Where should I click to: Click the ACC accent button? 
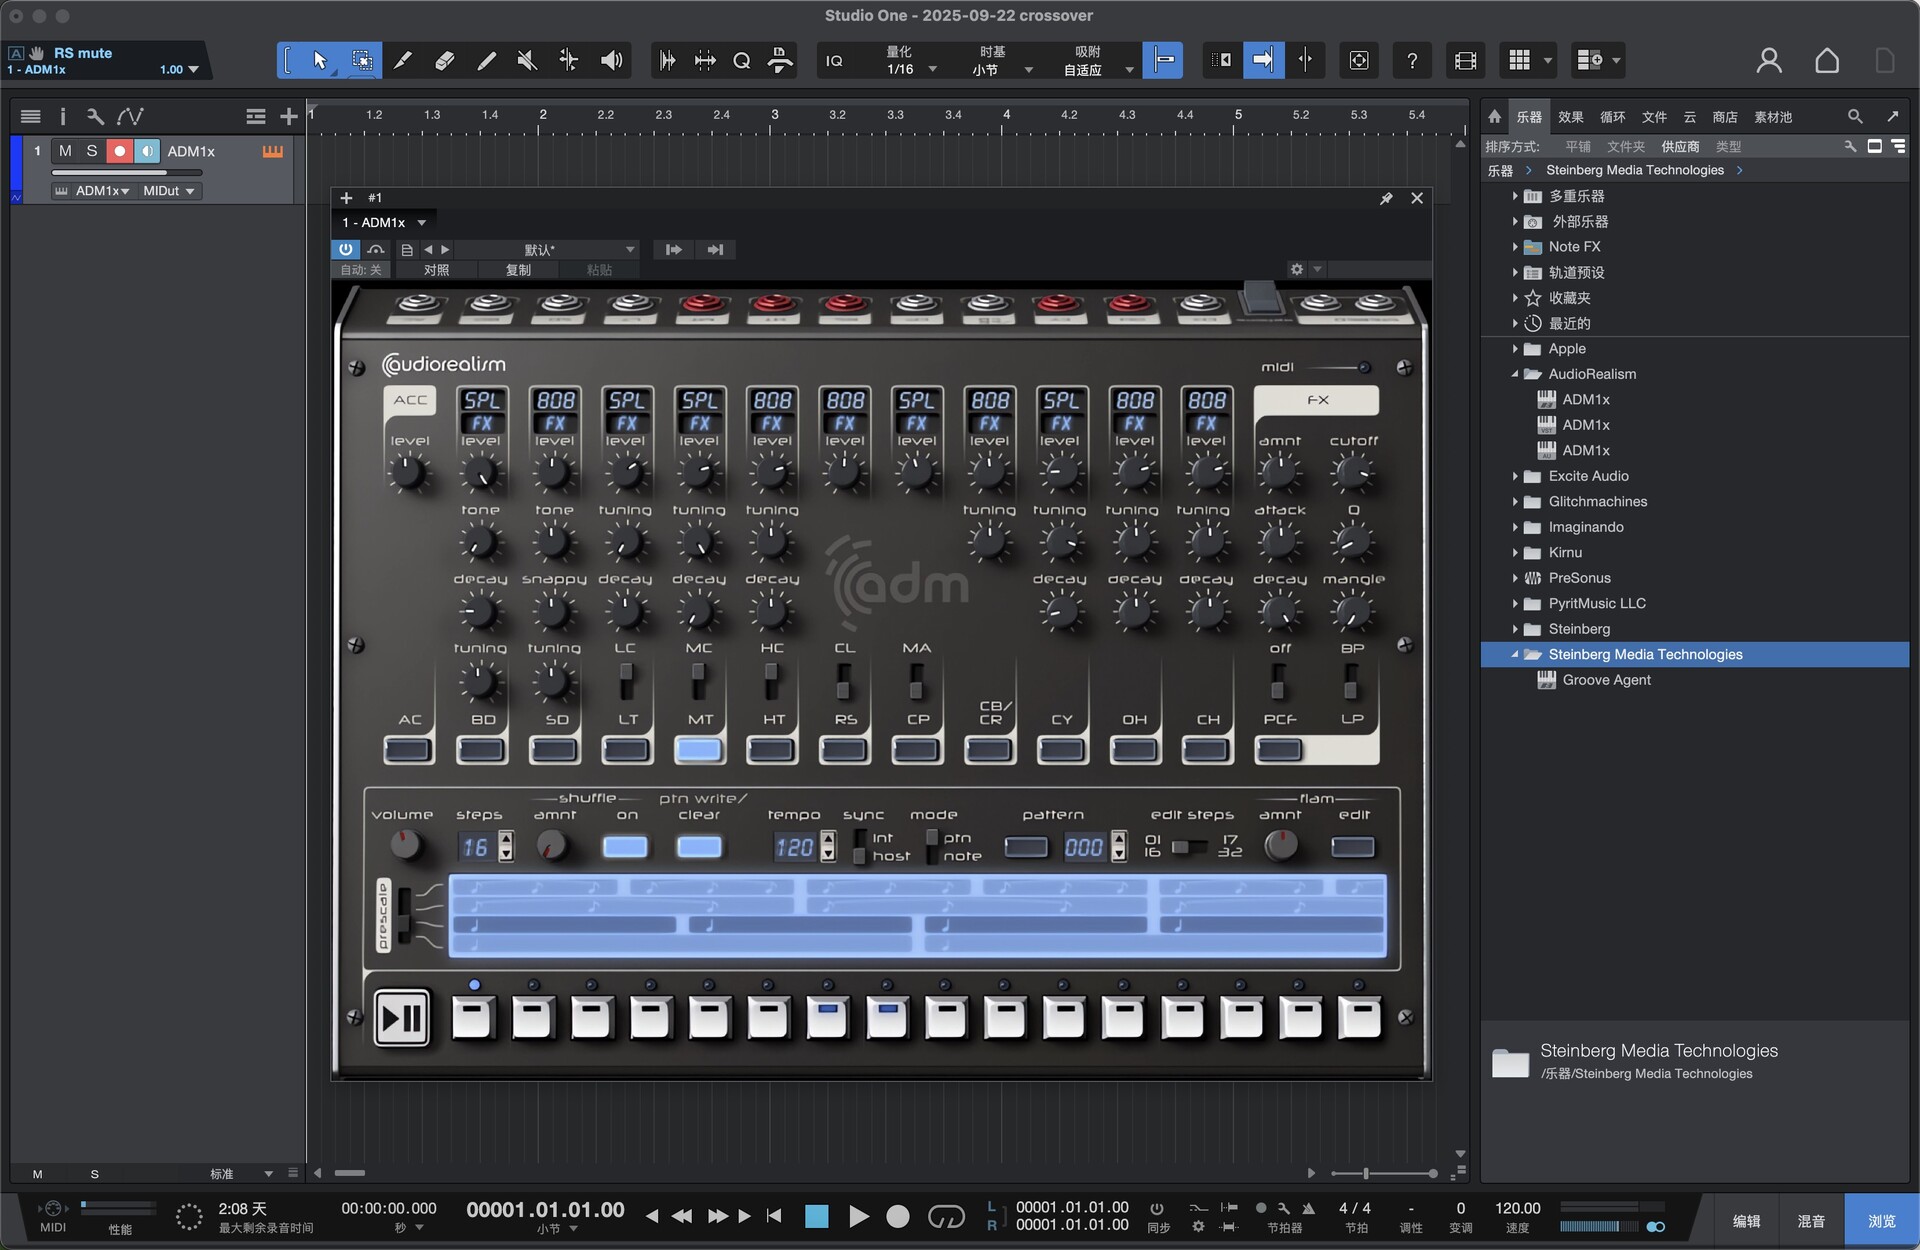coord(409,400)
